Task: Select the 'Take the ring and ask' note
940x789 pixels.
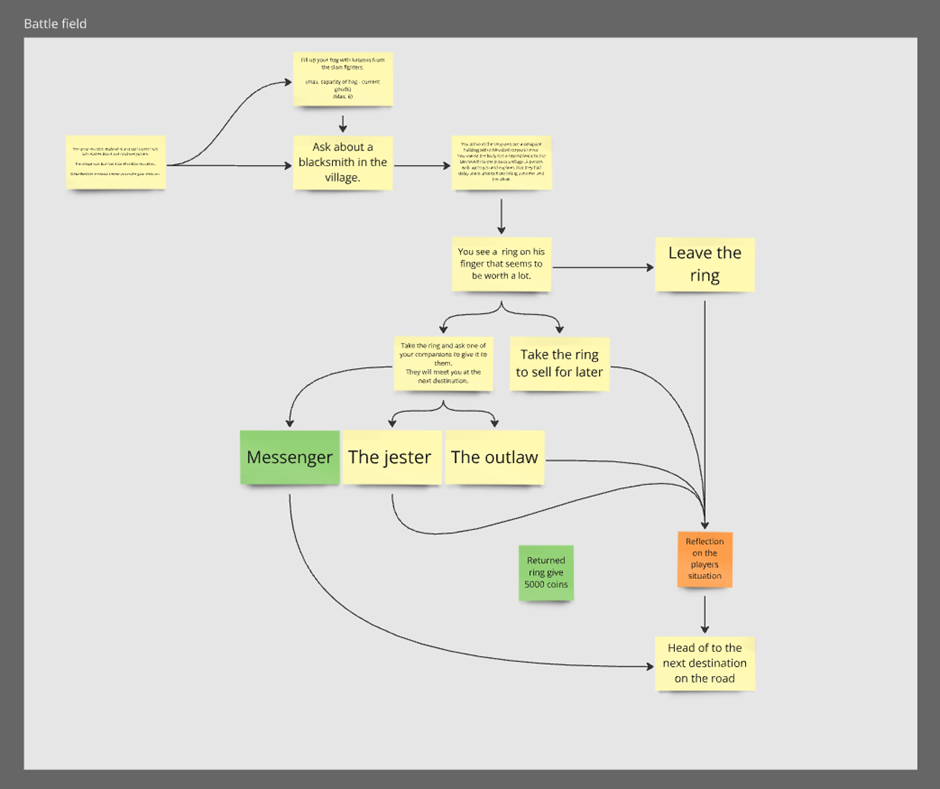Action: pos(443,363)
